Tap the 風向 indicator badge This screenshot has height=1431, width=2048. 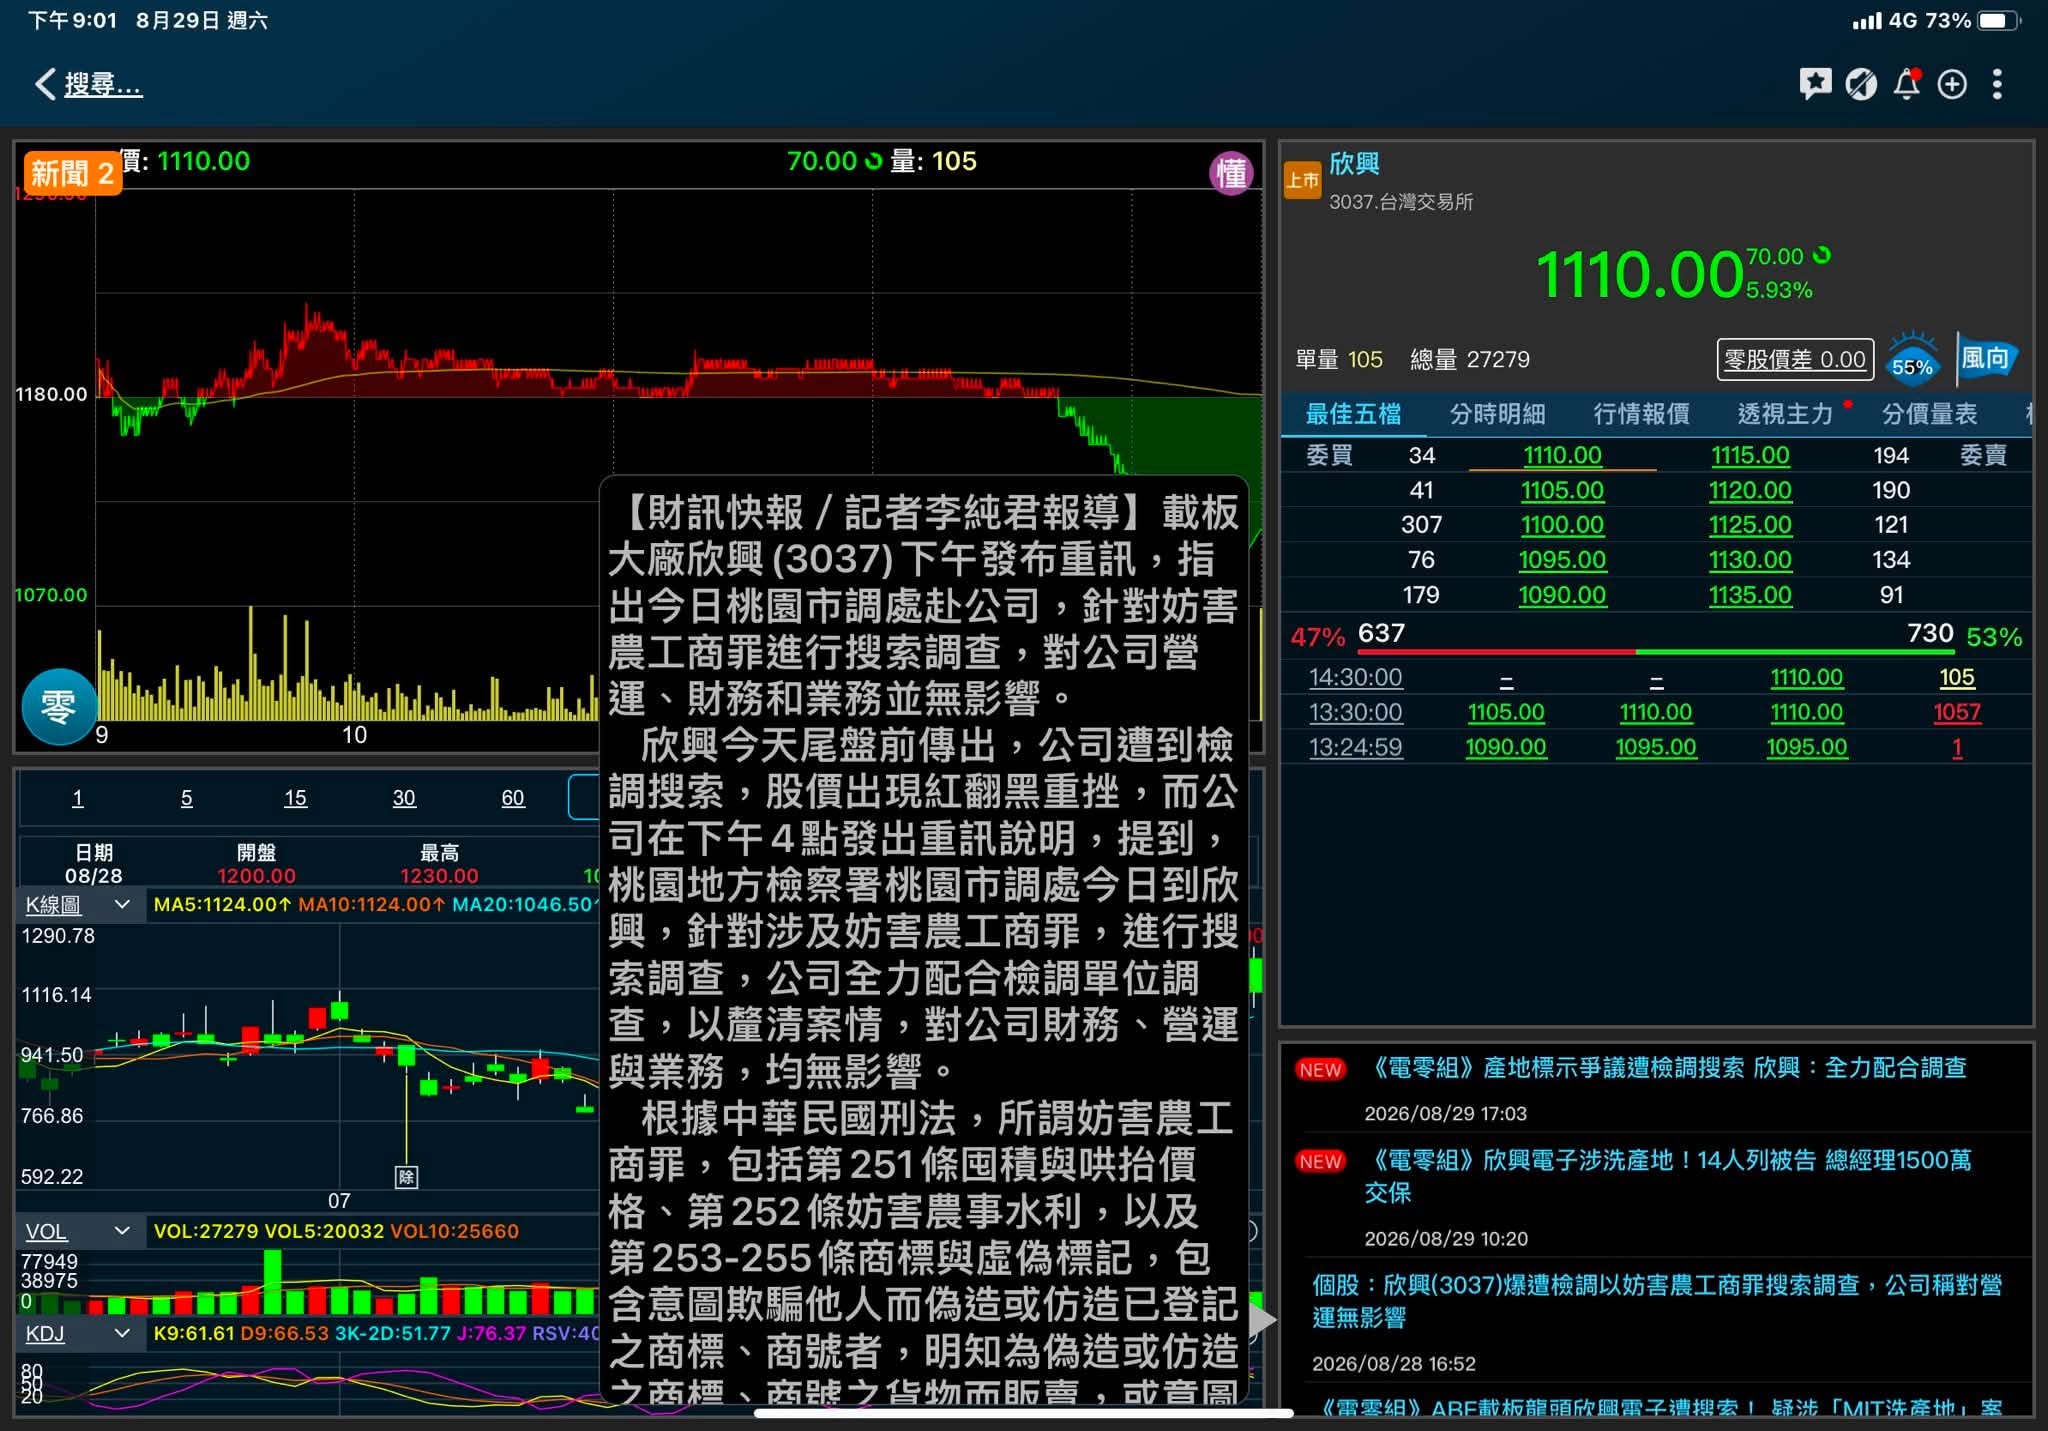1986,359
